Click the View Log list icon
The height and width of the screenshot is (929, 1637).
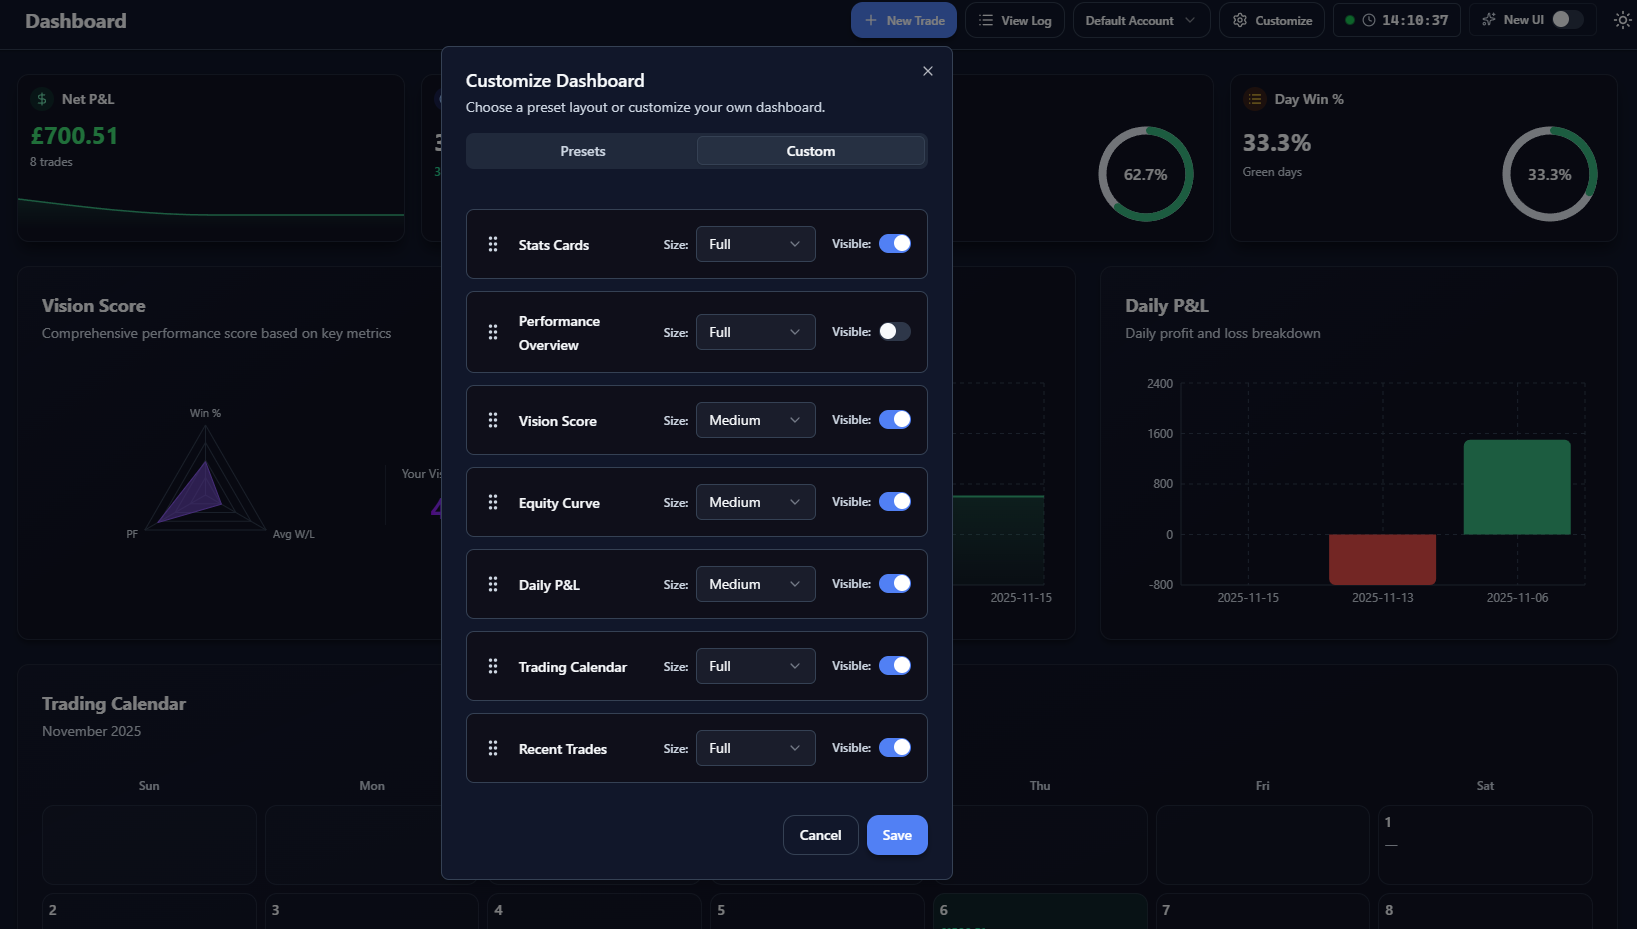pyautogui.click(x=986, y=20)
